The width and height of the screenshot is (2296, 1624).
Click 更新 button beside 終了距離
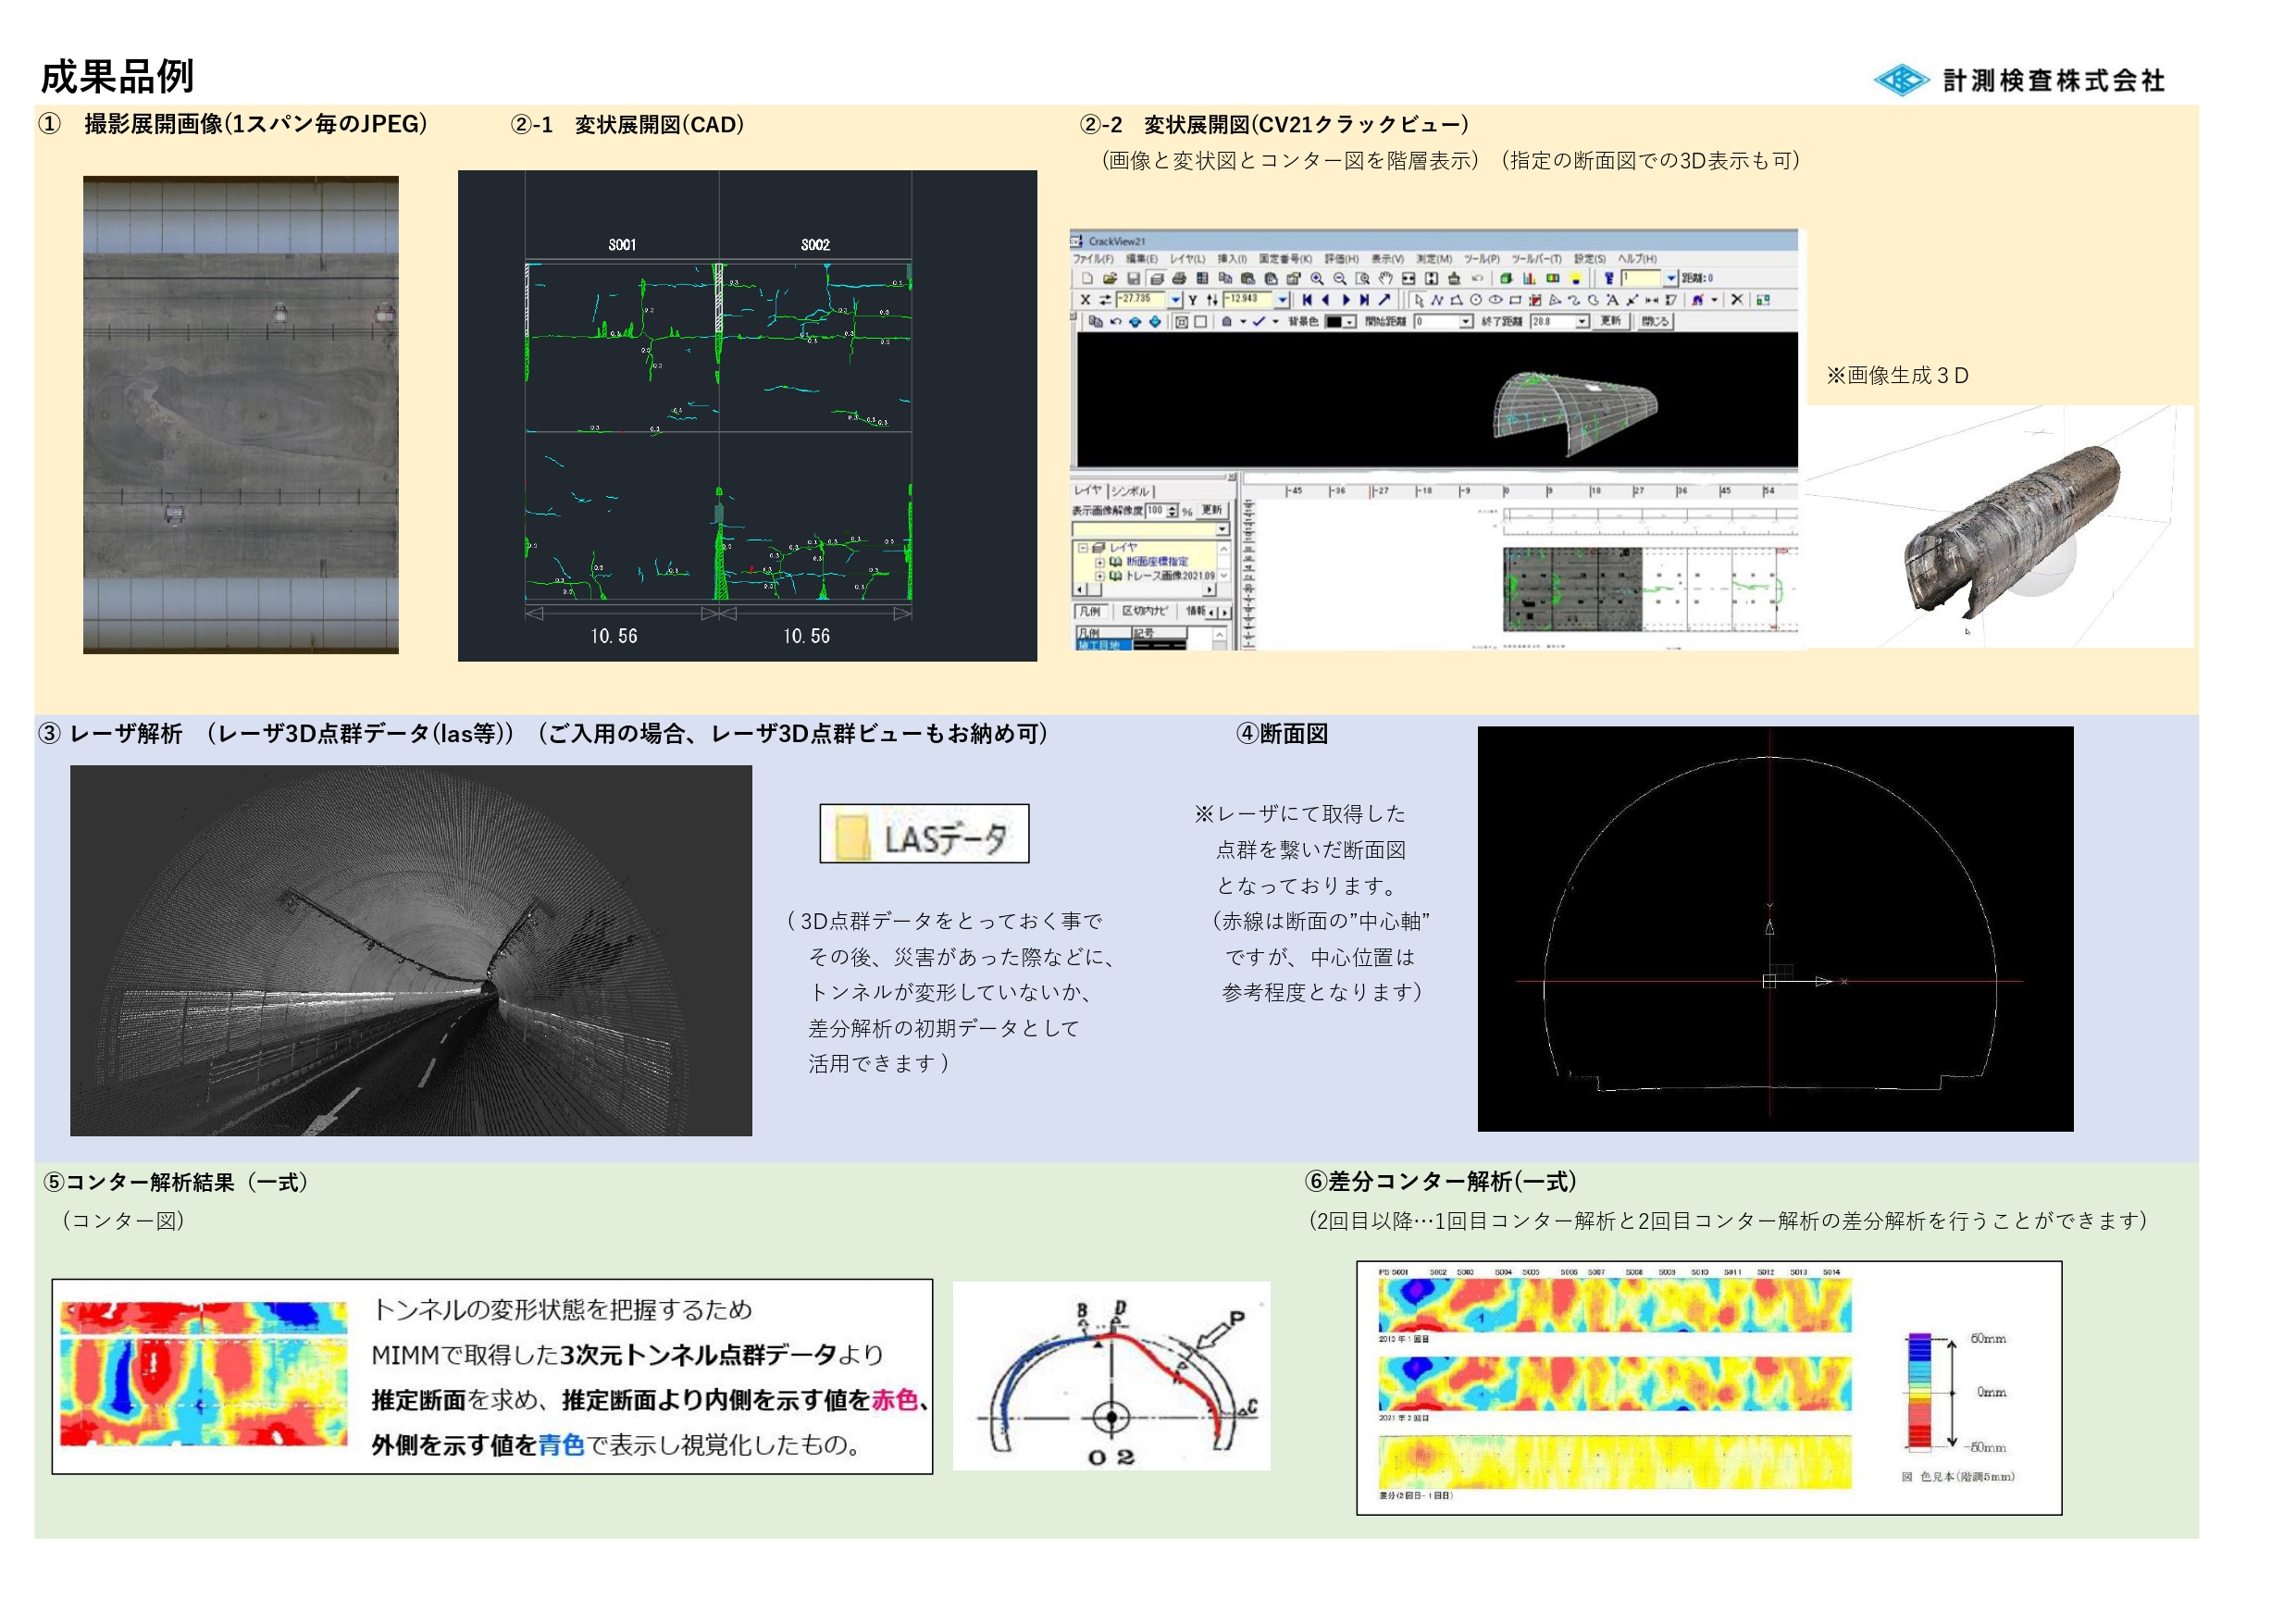coord(1610,321)
